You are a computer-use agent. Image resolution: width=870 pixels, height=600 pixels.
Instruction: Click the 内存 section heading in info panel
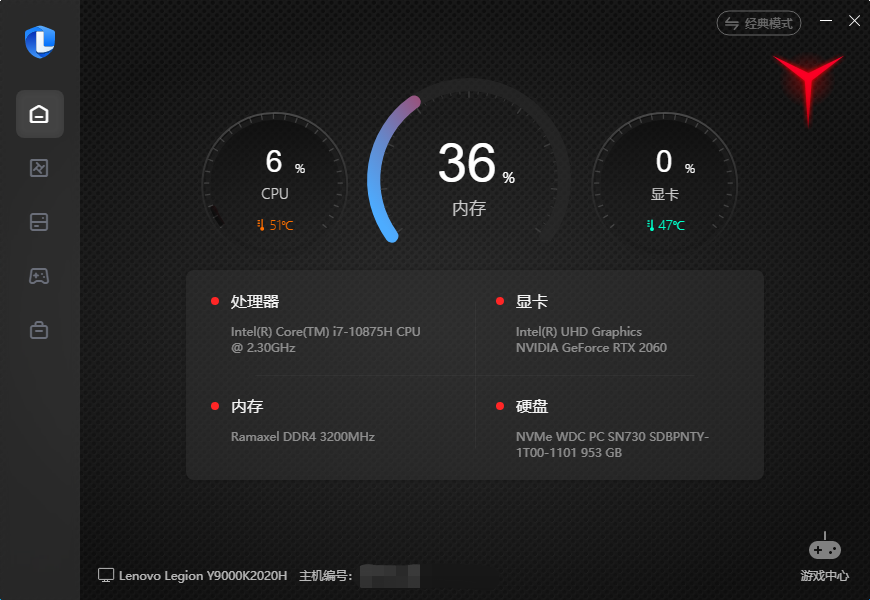click(247, 406)
